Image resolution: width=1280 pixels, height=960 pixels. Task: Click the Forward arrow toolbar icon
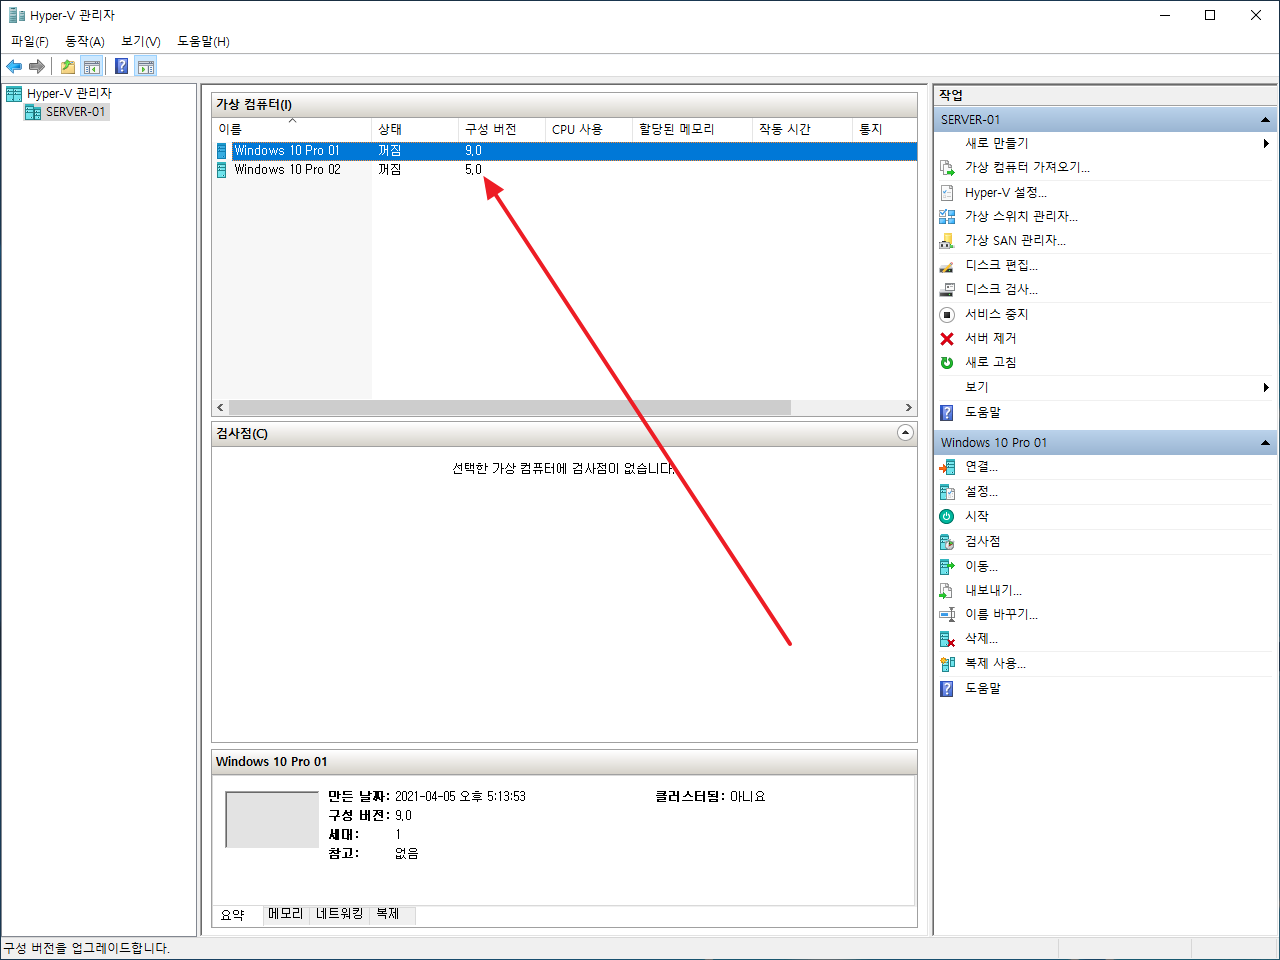point(37,66)
